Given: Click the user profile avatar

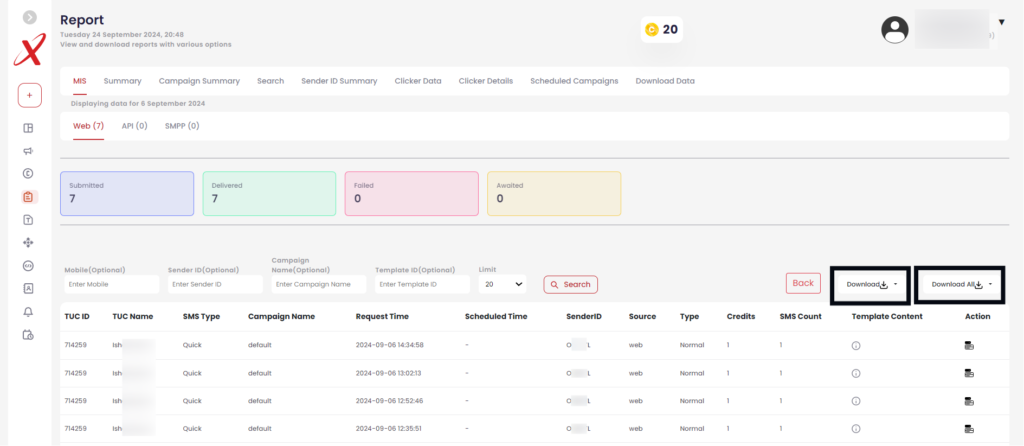Looking at the screenshot, I should click(895, 29).
